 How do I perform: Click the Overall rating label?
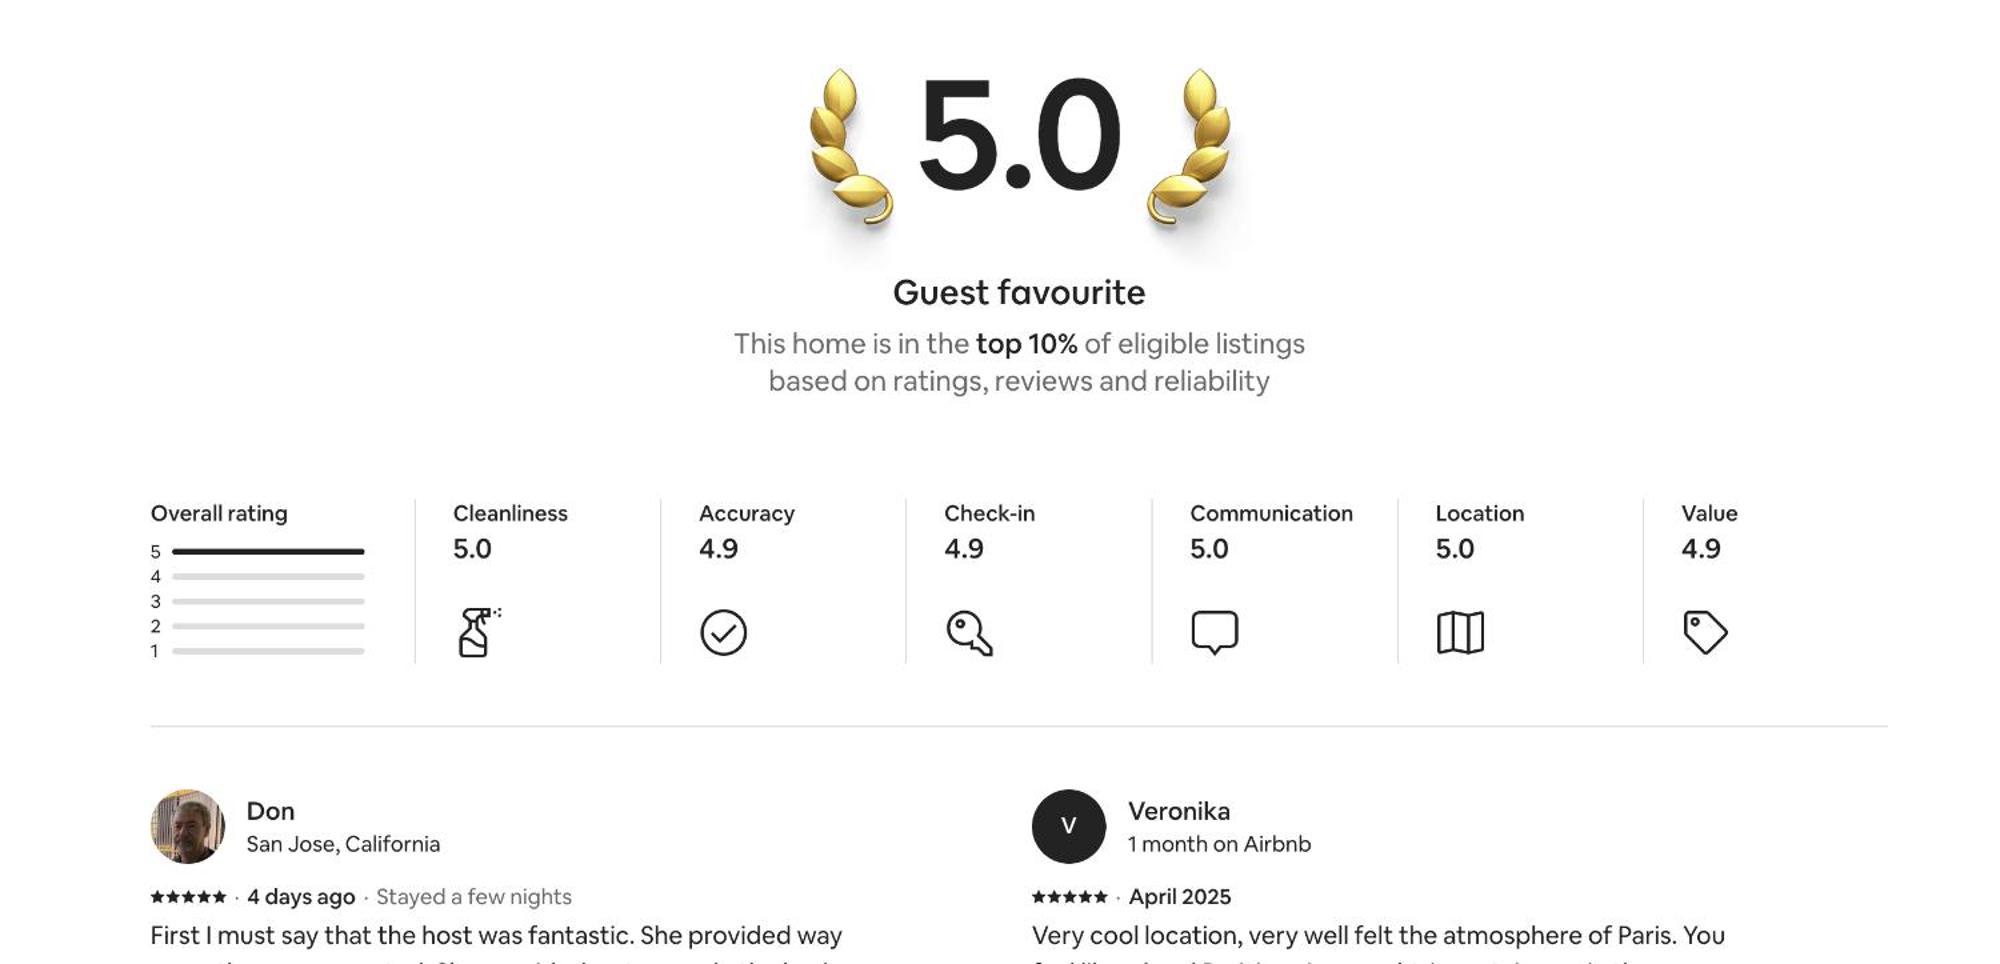click(219, 513)
